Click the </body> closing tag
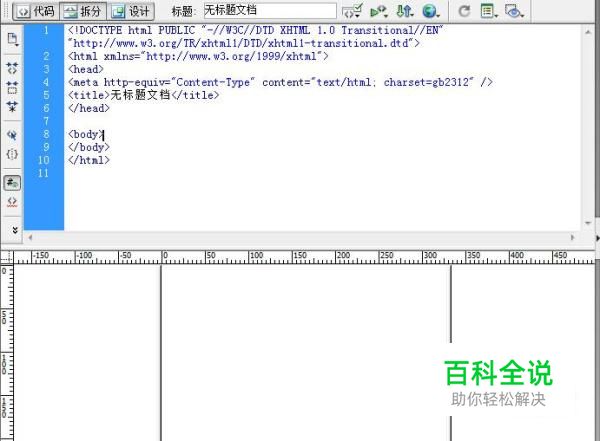The width and height of the screenshot is (600, 441). 89,147
